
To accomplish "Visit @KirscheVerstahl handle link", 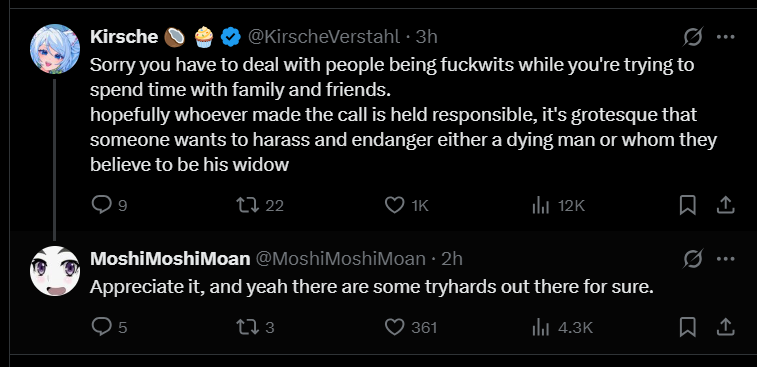I will click(x=323, y=37).
